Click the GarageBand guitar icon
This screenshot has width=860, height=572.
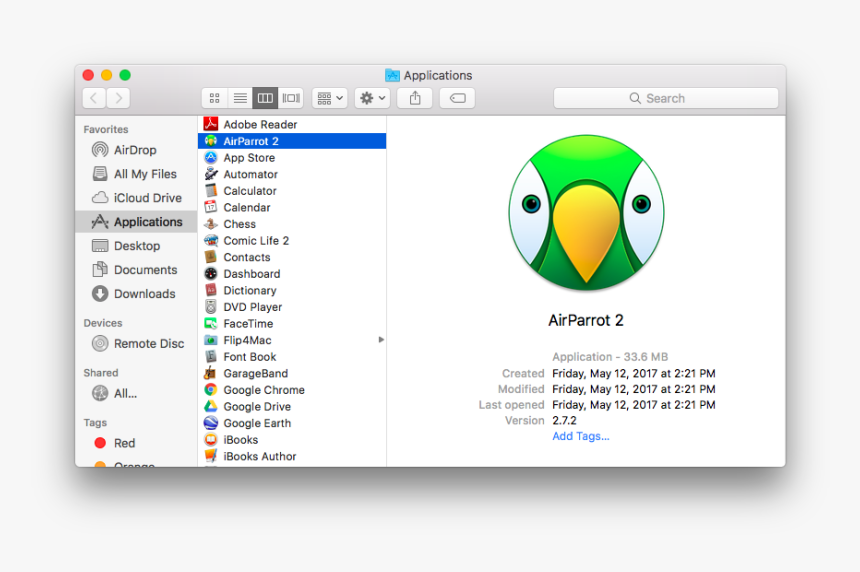[211, 373]
